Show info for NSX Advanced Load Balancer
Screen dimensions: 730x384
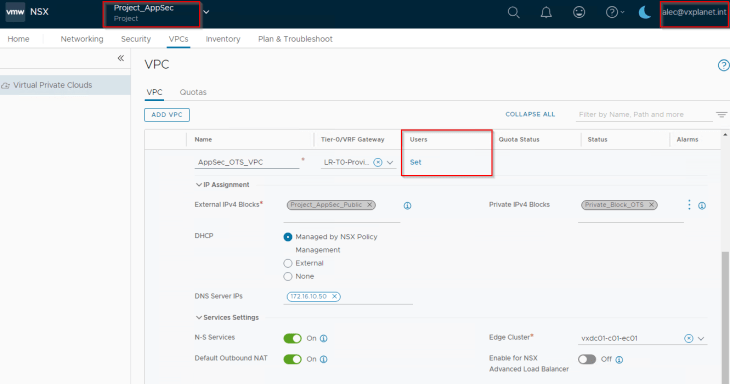(x=619, y=360)
